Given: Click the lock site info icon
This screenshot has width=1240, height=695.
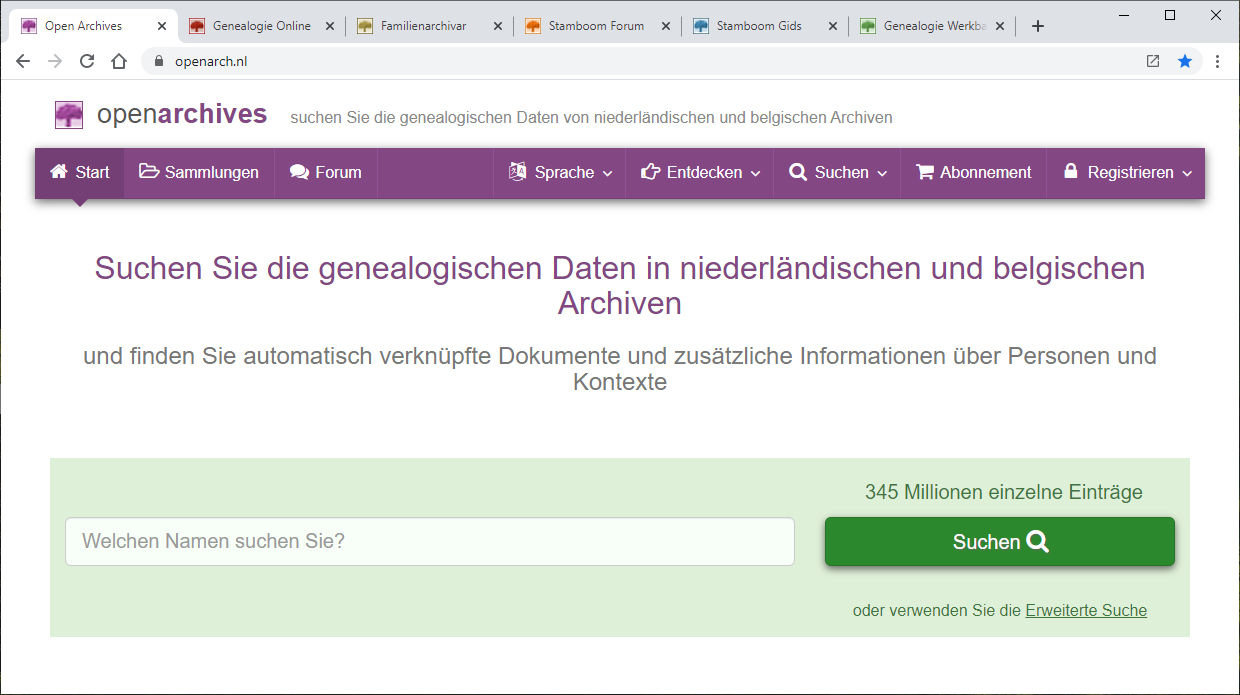Looking at the screenshot, I should [x=158, y=61].
